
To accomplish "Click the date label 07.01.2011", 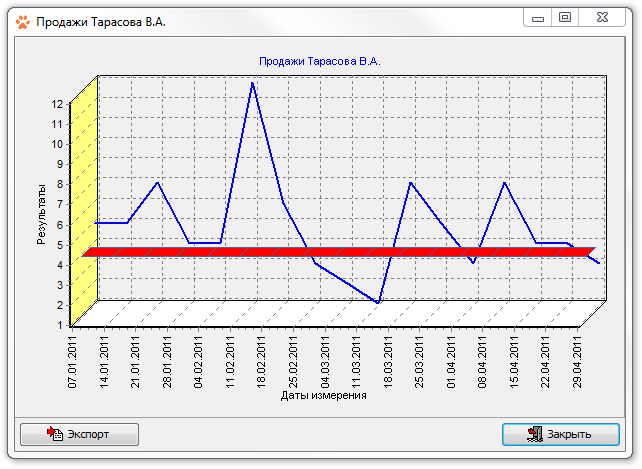I will (x=72, y=362).
